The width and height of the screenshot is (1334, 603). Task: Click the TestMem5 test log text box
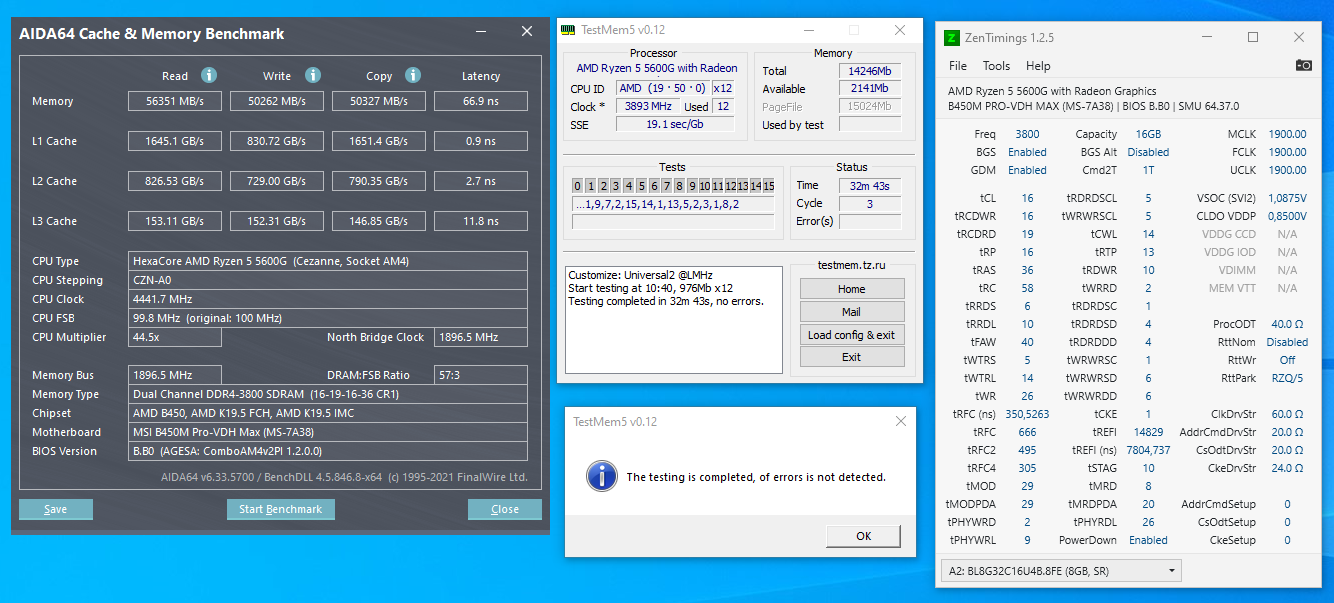674,319
